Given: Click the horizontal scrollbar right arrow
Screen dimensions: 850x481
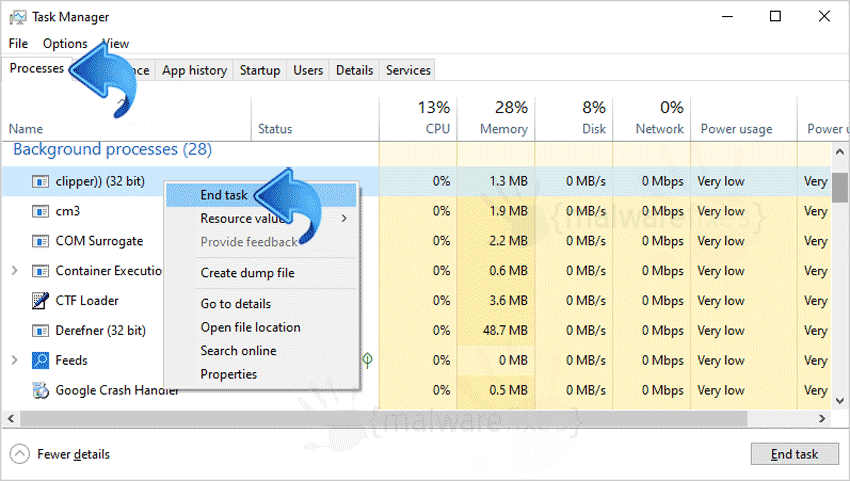Looking at the screenshot, I should click(x=822, y=419).
